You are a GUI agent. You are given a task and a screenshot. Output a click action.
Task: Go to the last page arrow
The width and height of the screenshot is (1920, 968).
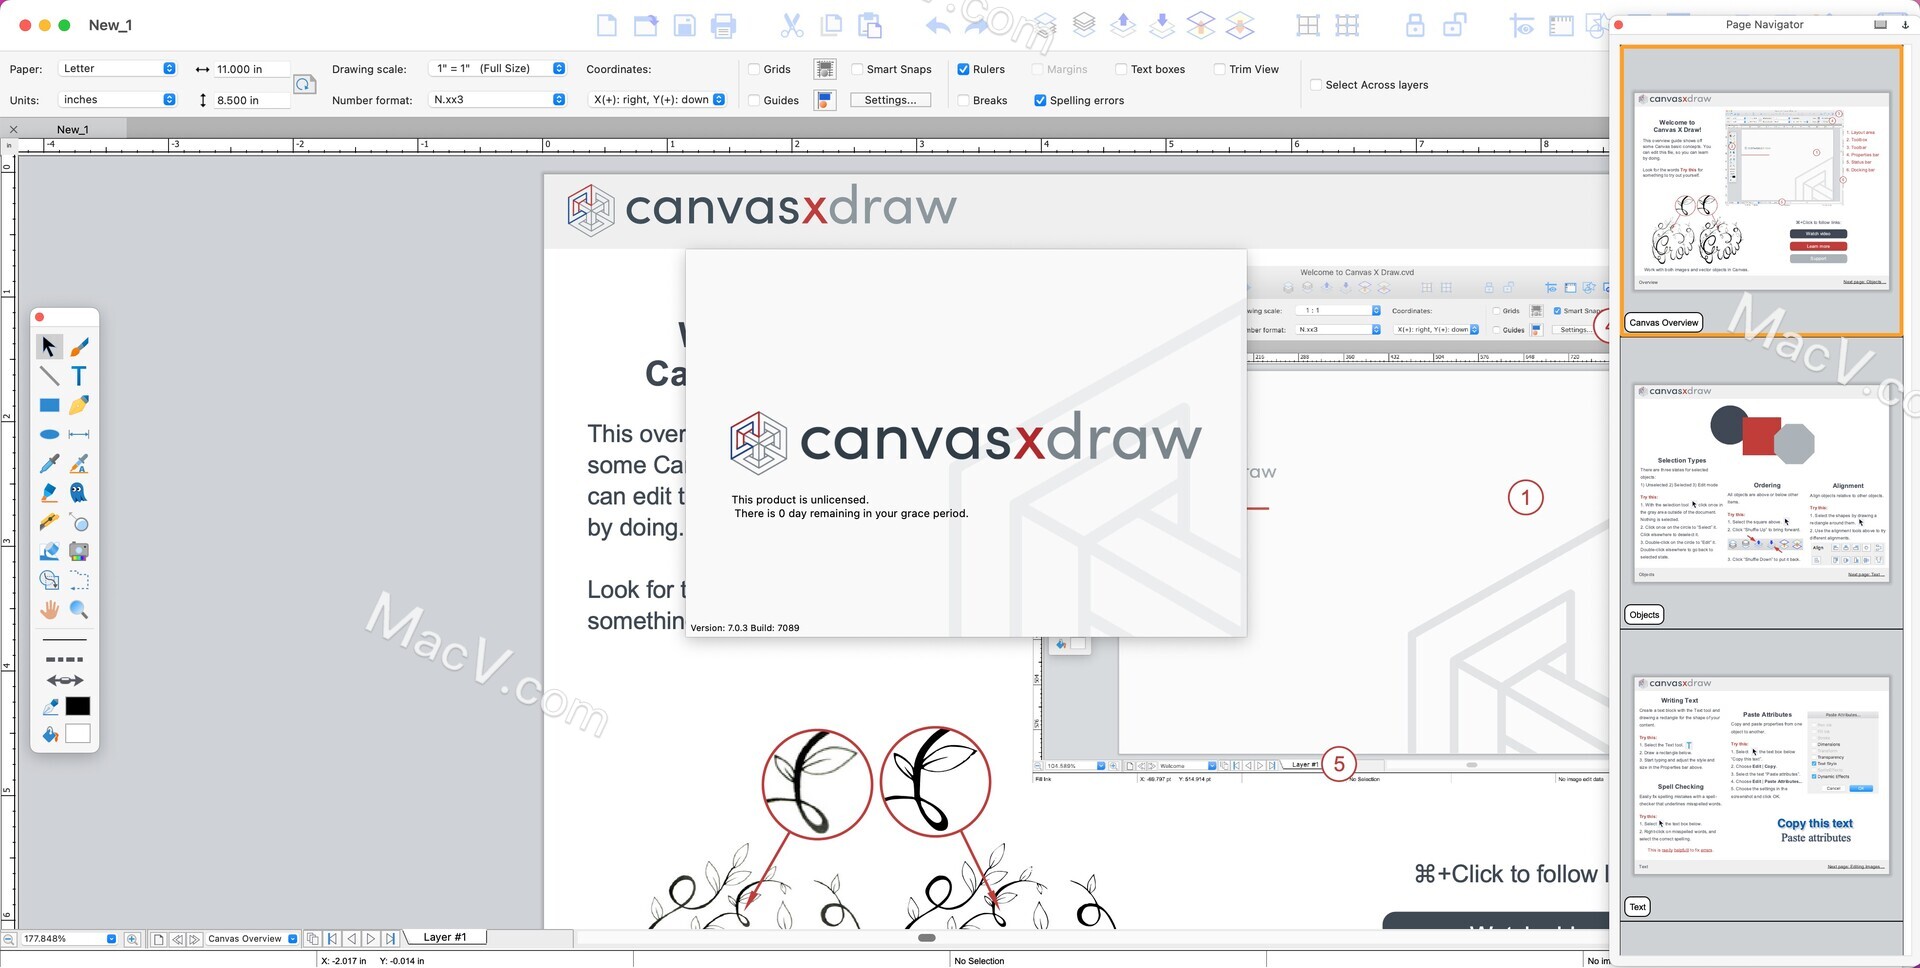tap(391, 939)
